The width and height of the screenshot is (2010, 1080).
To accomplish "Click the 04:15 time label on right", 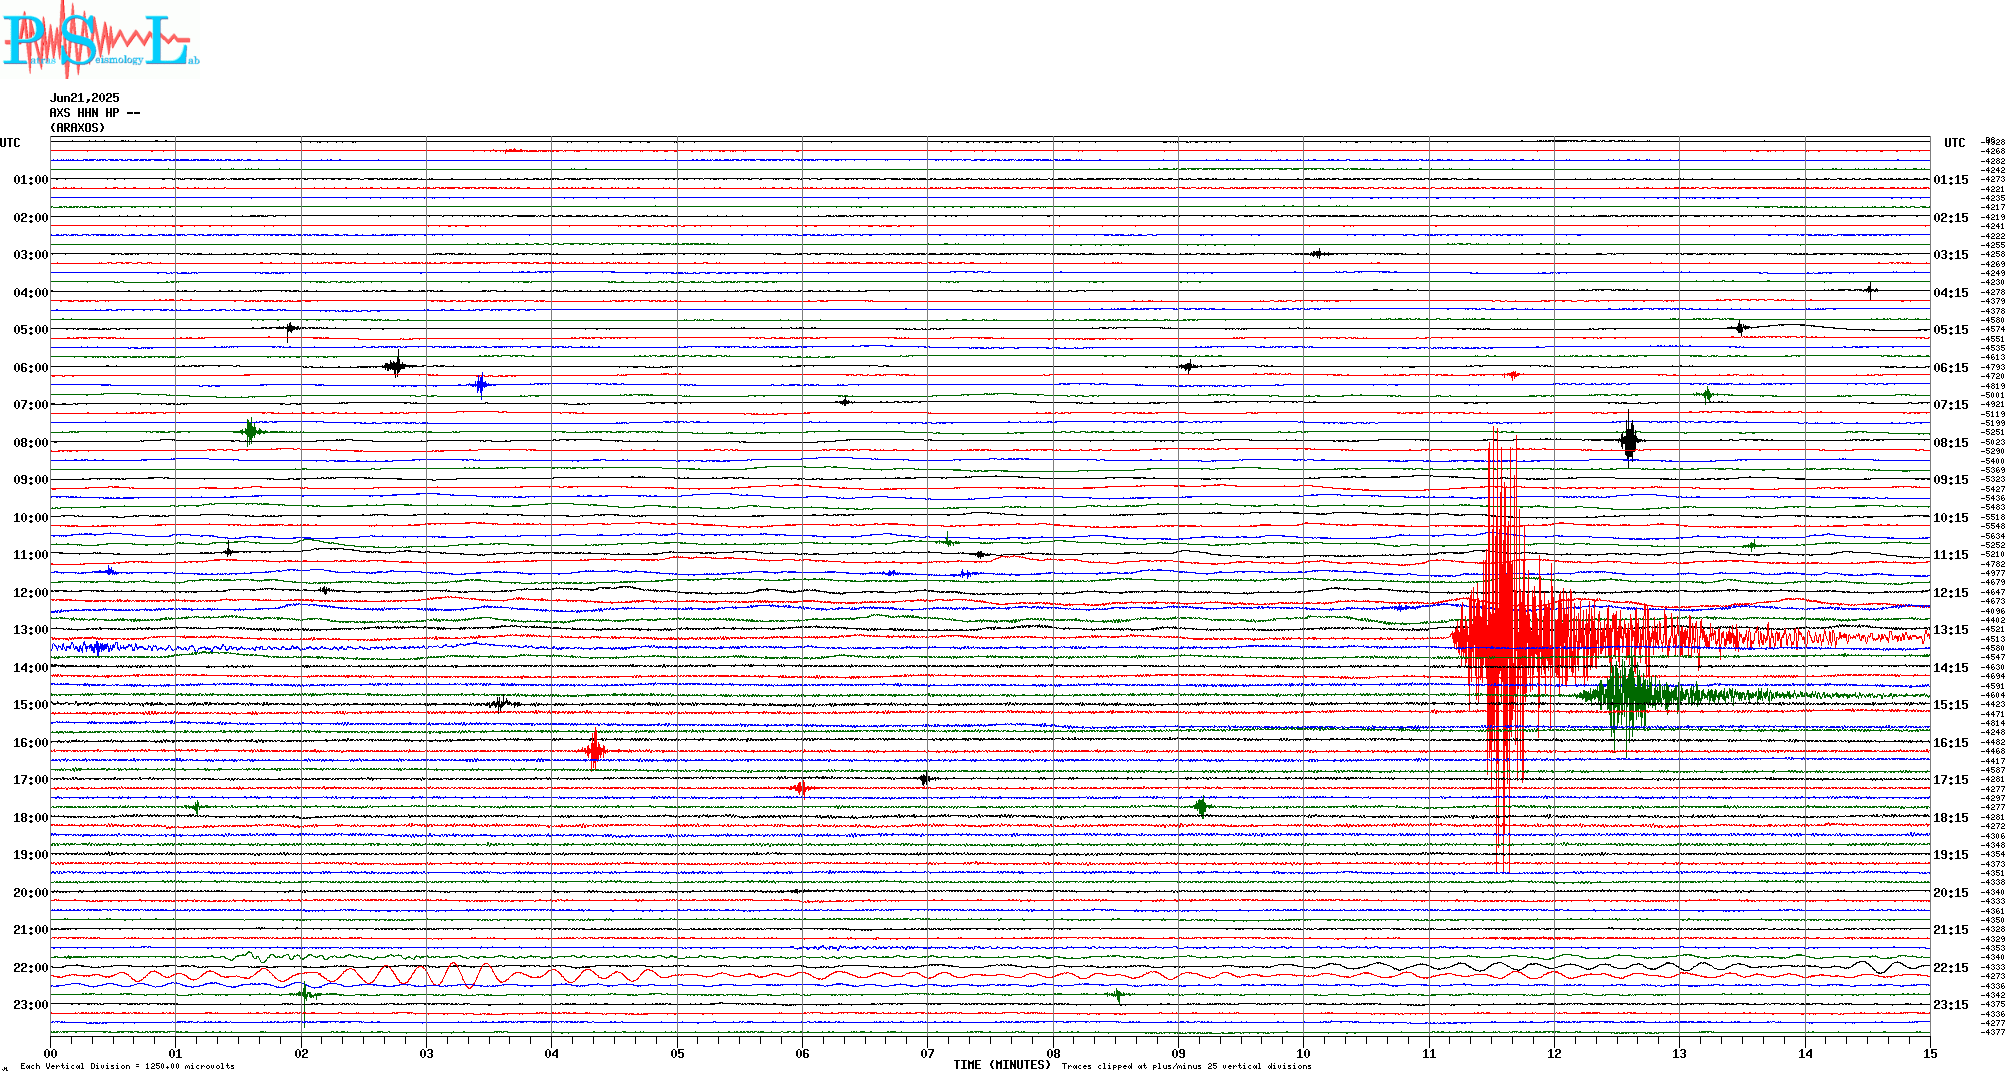I will (1951, 293).
